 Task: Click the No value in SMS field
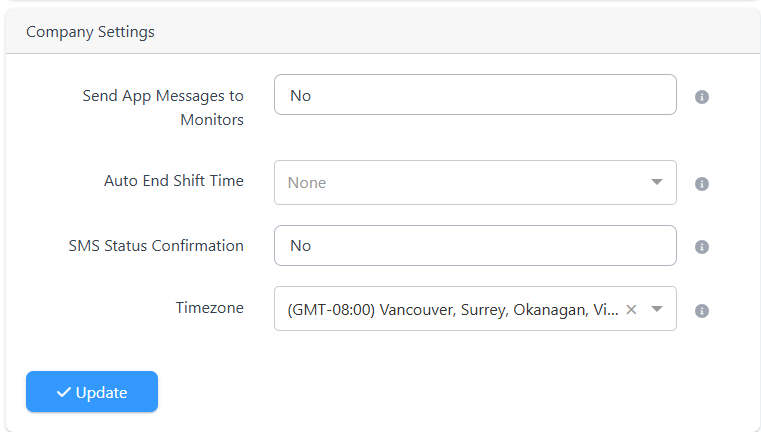click(300, 246)
